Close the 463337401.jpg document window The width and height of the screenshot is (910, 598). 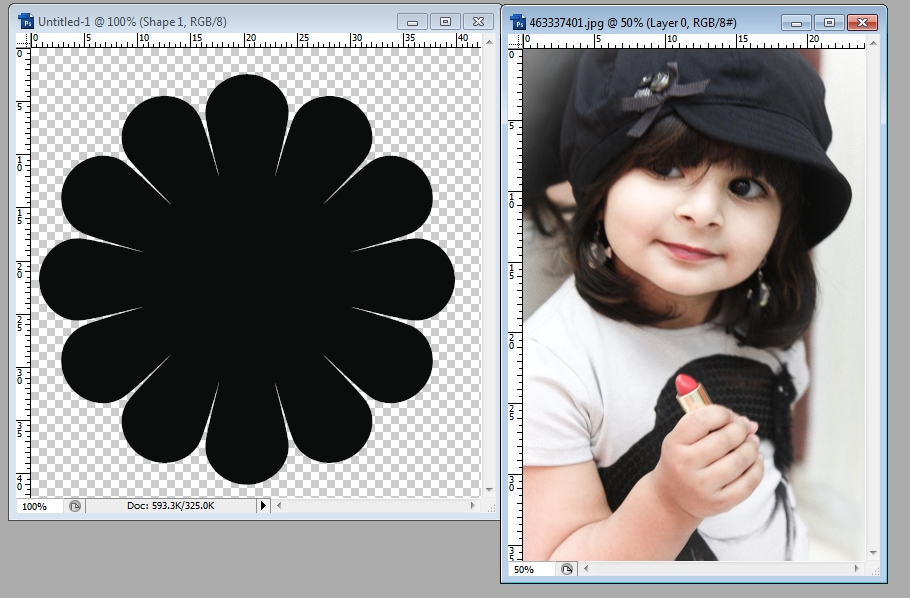(860, 21)
